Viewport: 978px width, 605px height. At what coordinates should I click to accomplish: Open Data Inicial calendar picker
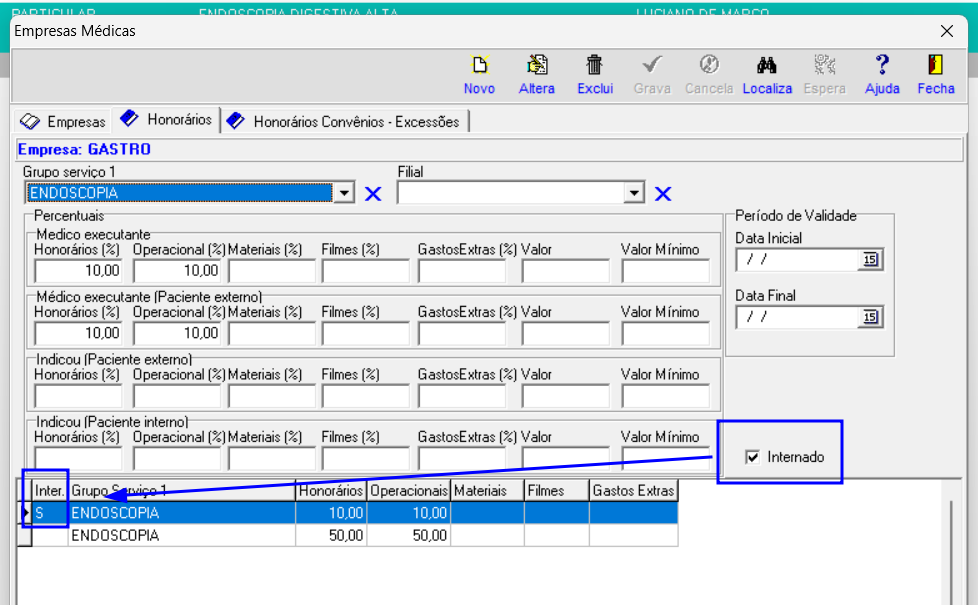(871, 259)
